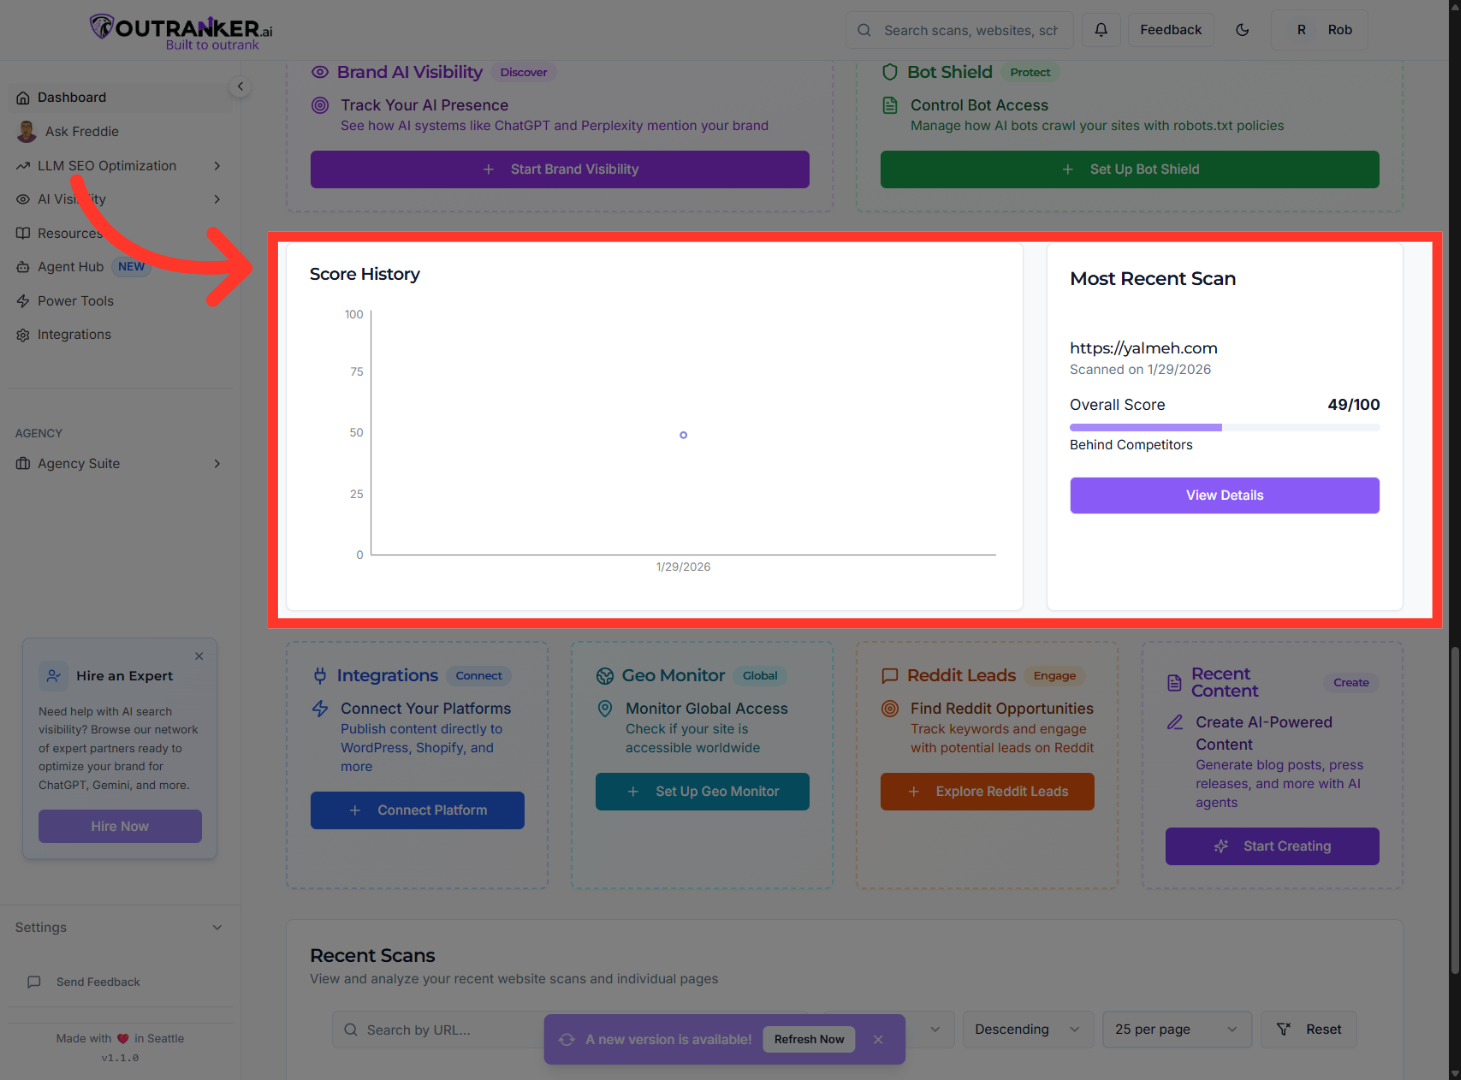Open Power Tools in the sidebar

pyautogui.click(x=75, y=301)
